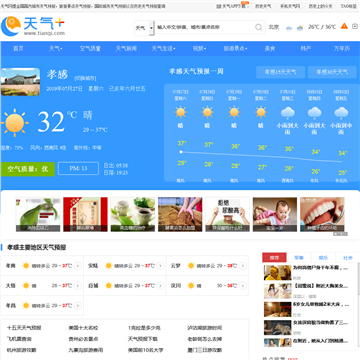
Task: Click the 【甜蜜线】 news headline
Action: 320,286
